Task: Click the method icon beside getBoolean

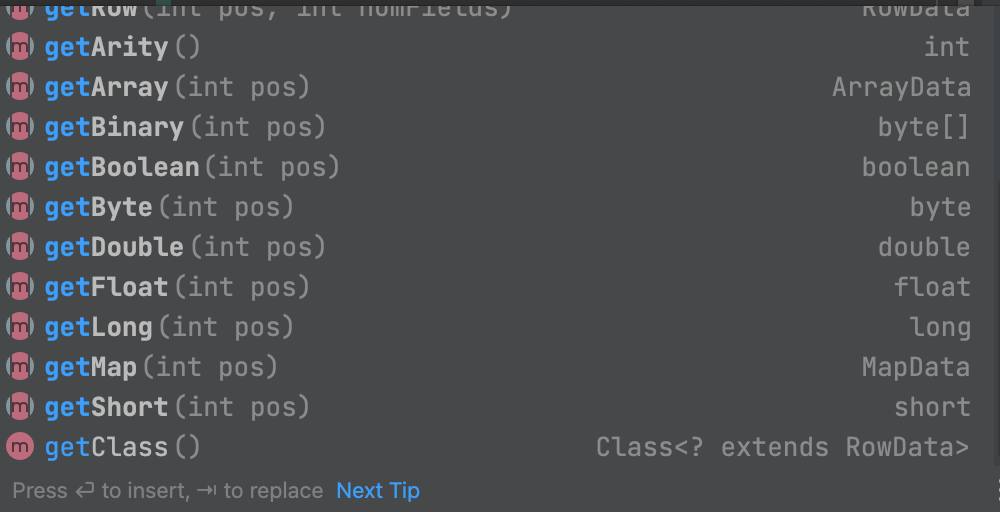Action: click(x=20, y=167)
